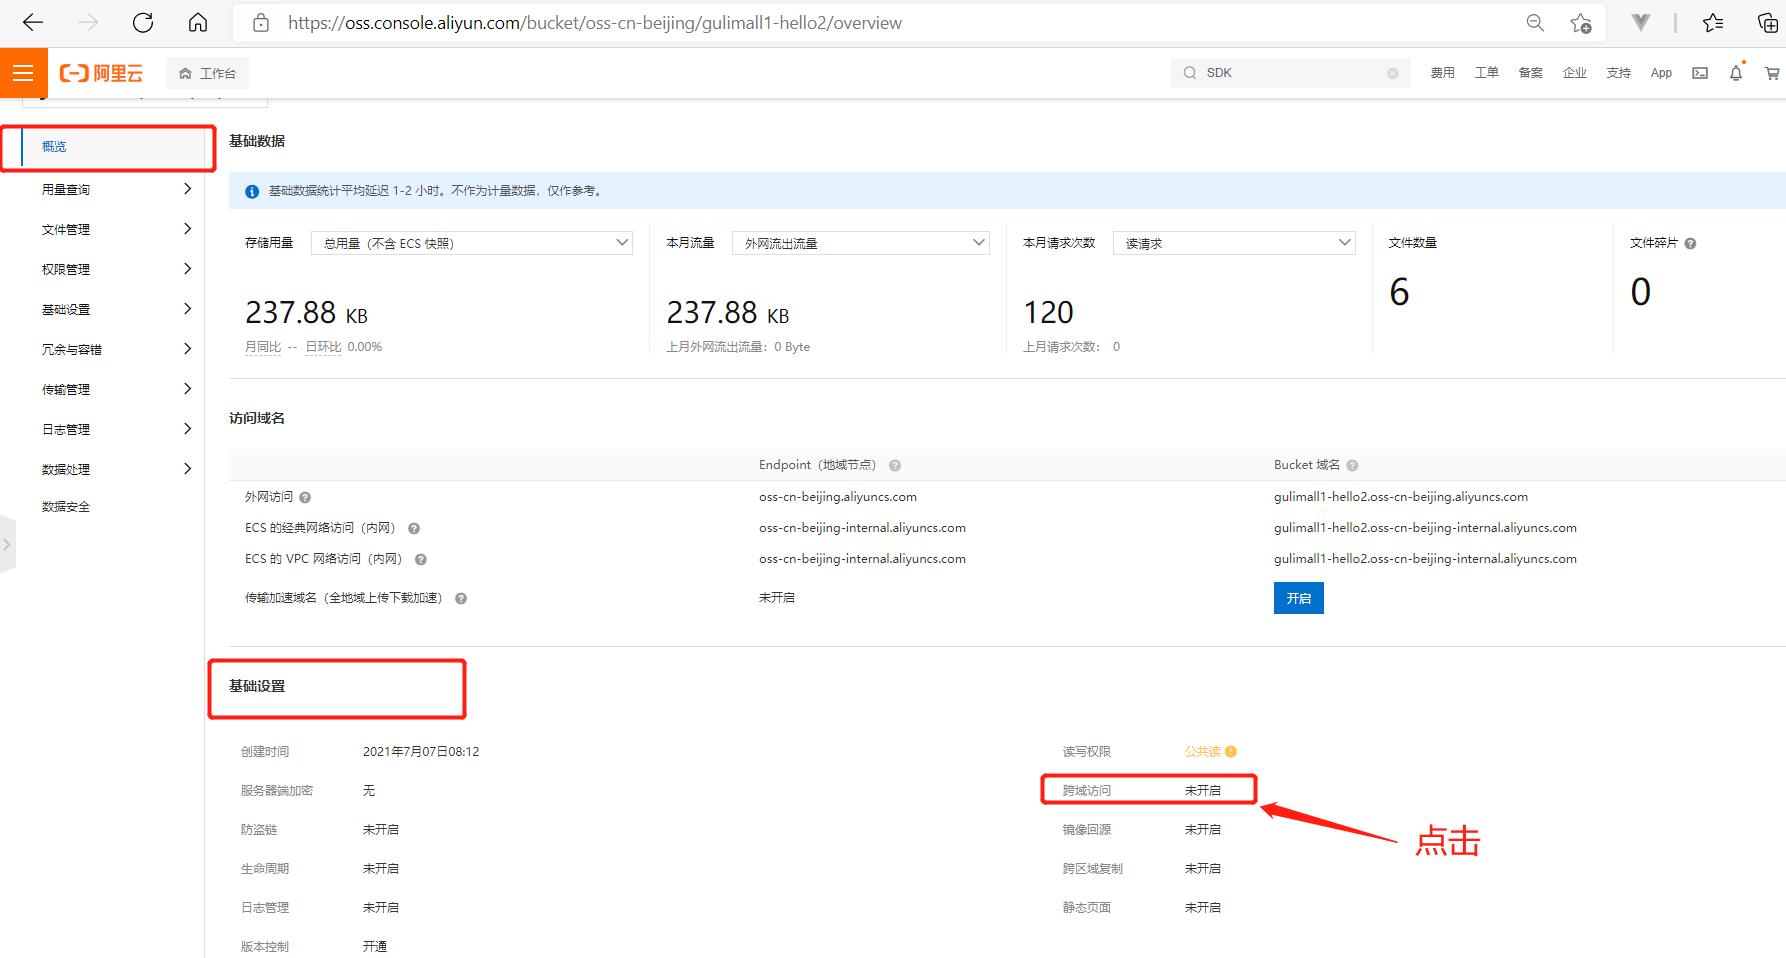This screenshot has width=1786, height=958.
Task: Click 开通 next to 版本控制
Action: [375, 946]
